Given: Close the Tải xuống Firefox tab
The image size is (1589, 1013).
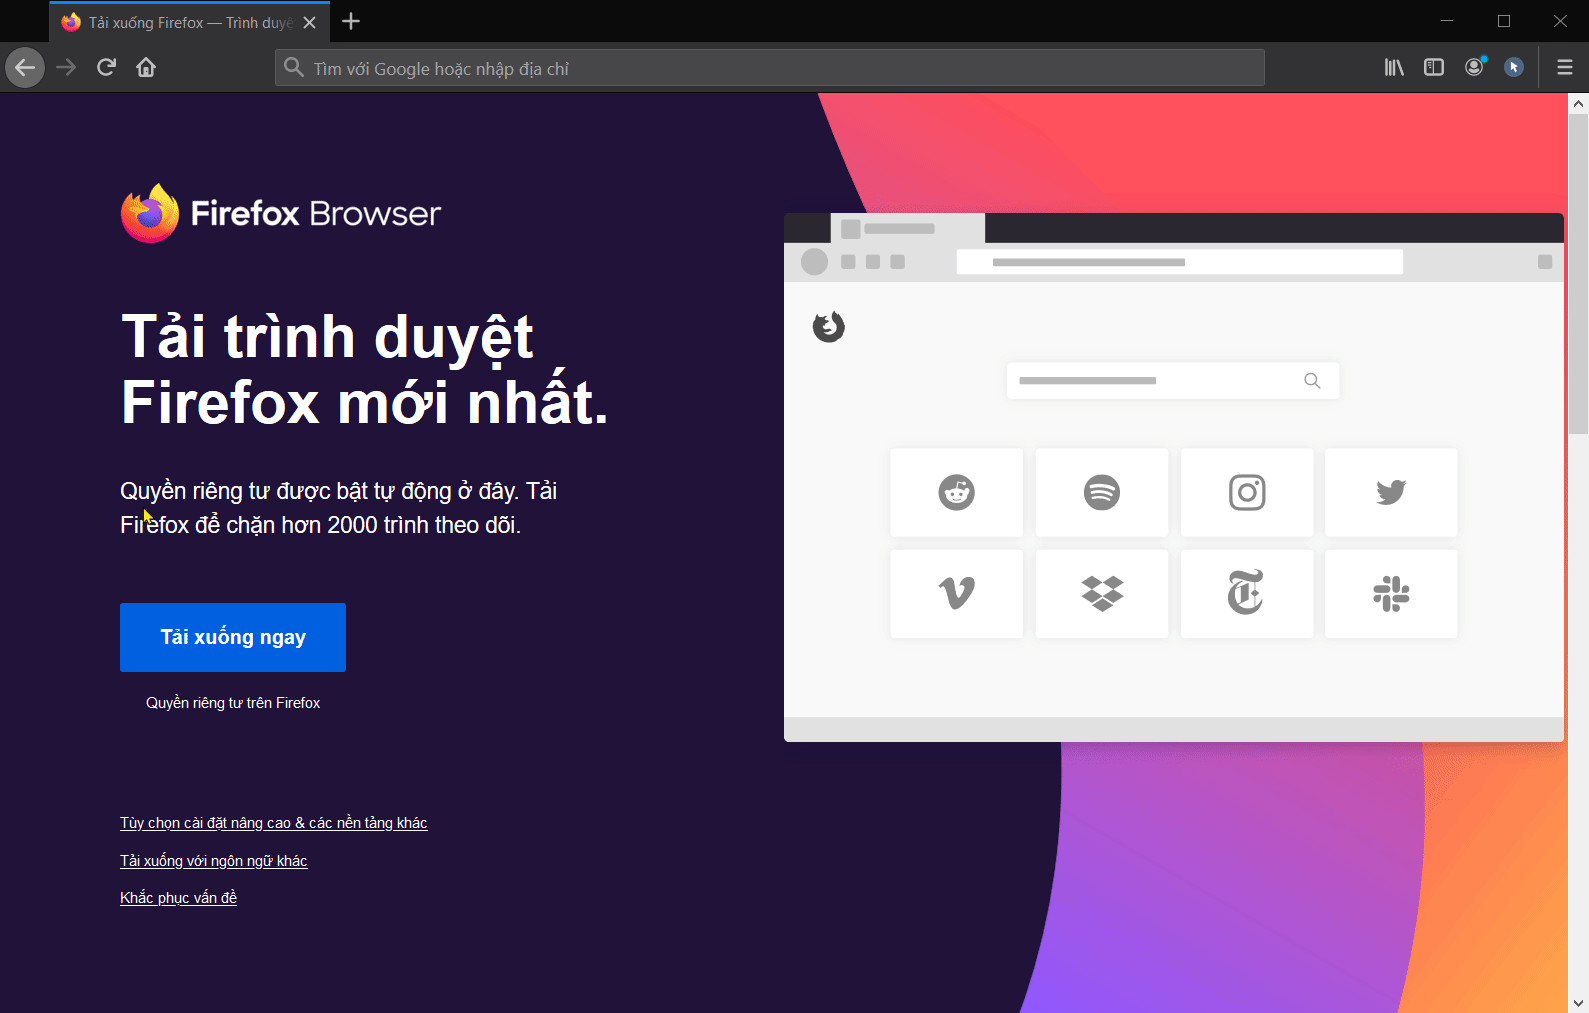Looking at the screenshot, I should 309,22.
